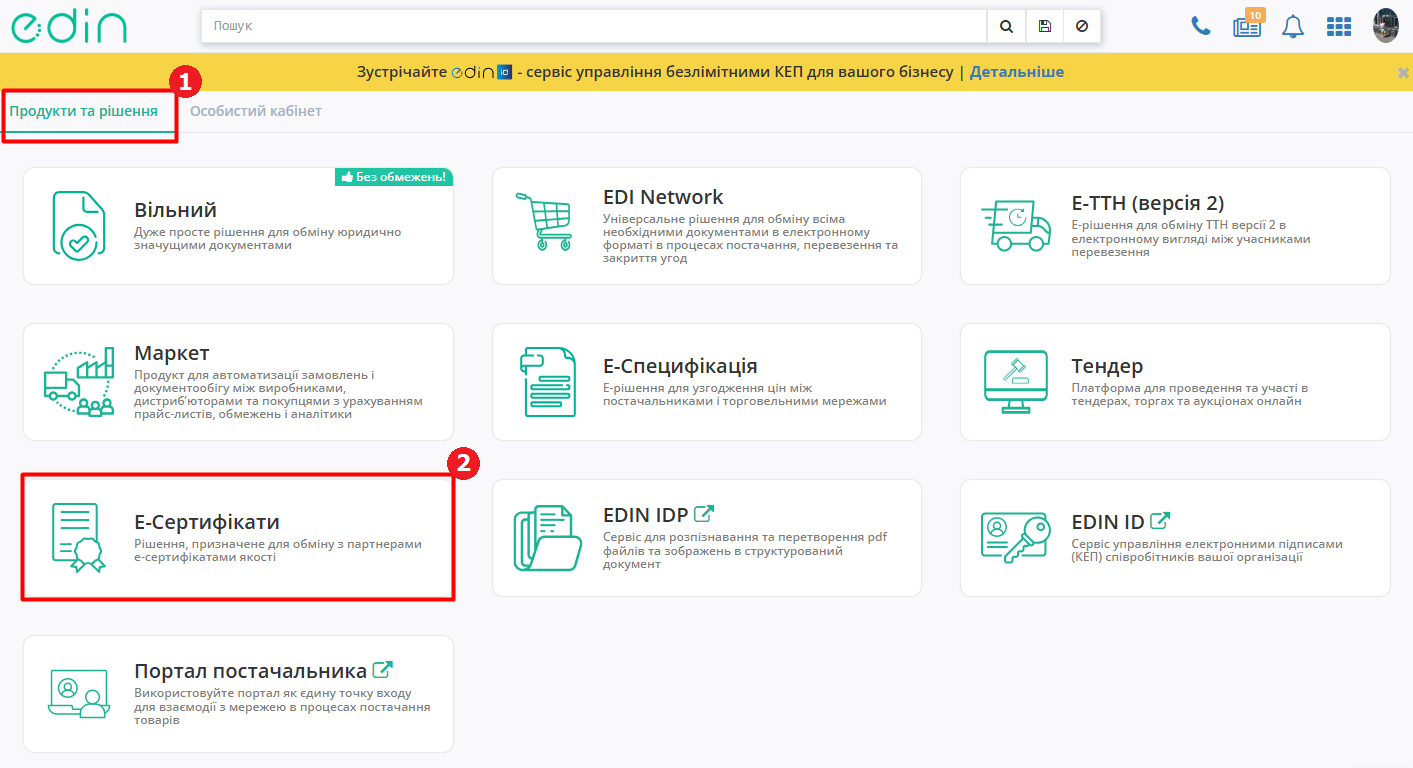This screenshot has height=768, width=1413.
Task: Click external link icon beside EDIN IDP
Action: (x=704, y=515)
